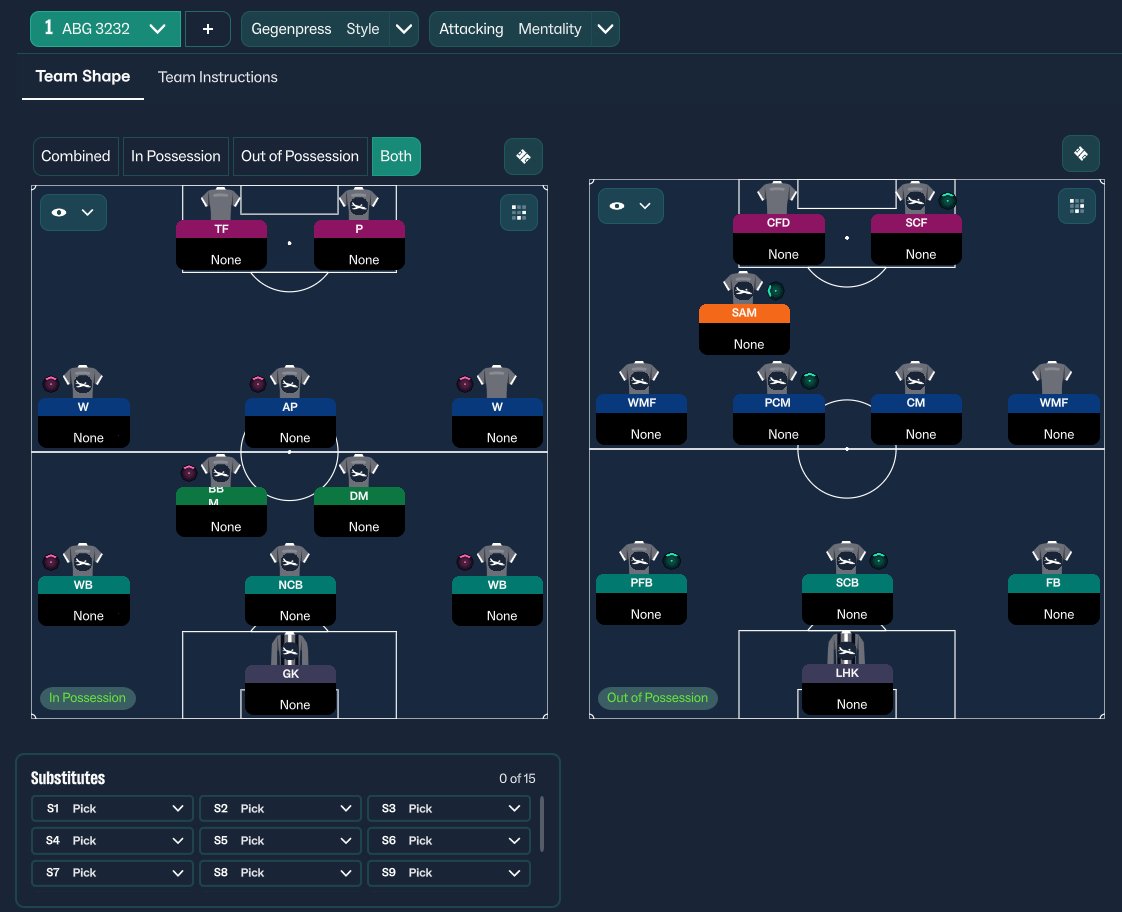This screenshot has height=912, width=1122.
Task: Click the In Possession pitch label
Action: (87, 697)
